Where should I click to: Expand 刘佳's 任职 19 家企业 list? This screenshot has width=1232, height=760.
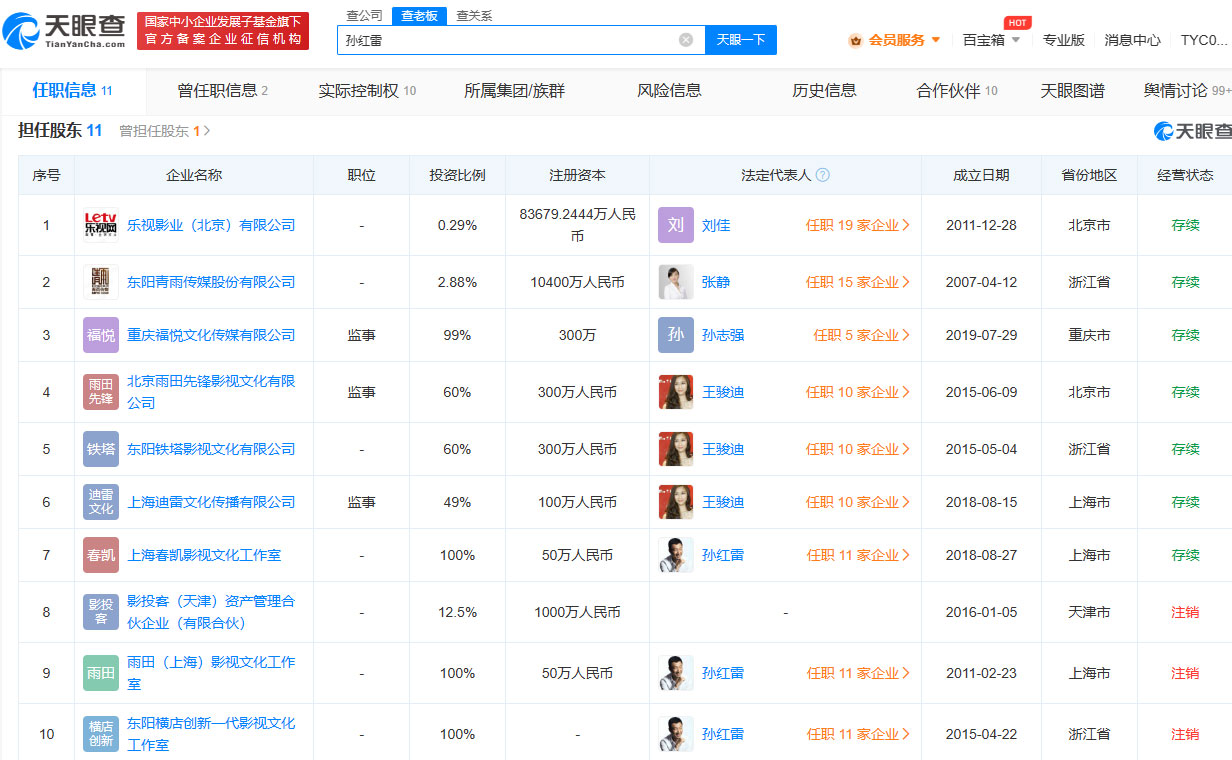(x=857, y=225)
